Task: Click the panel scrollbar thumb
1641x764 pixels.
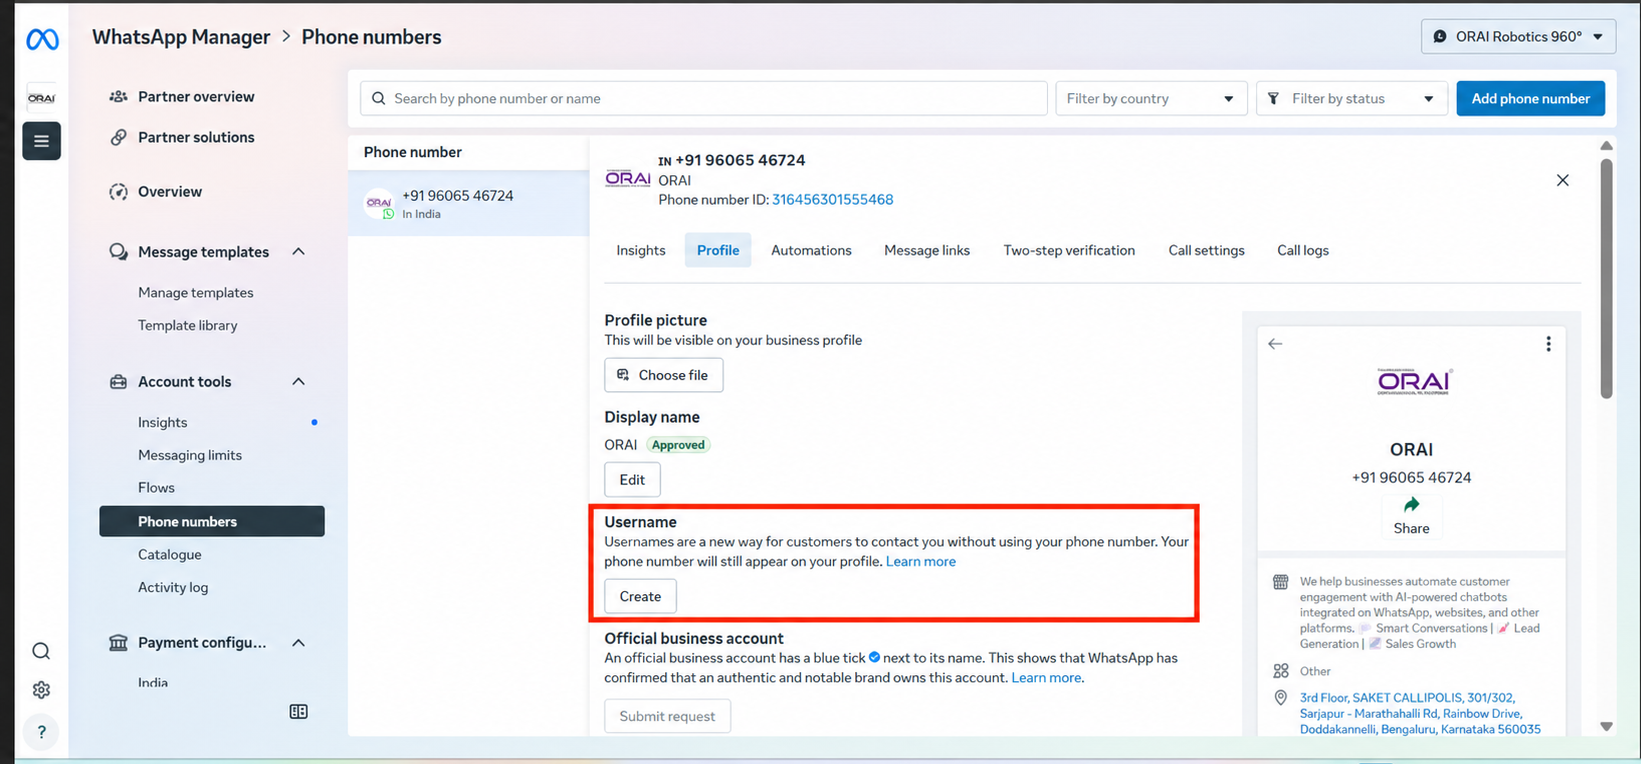Action: pyautogui.click(x=1606, y=278)
